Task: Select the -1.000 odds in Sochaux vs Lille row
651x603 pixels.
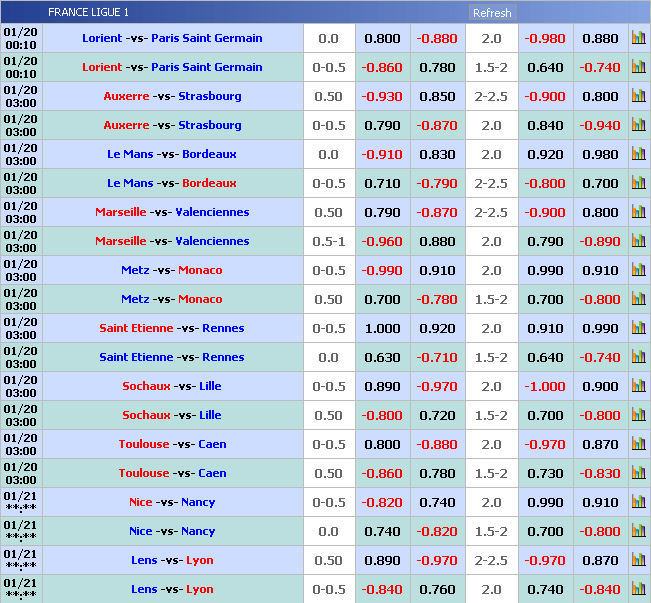Action: click(545, 386)
